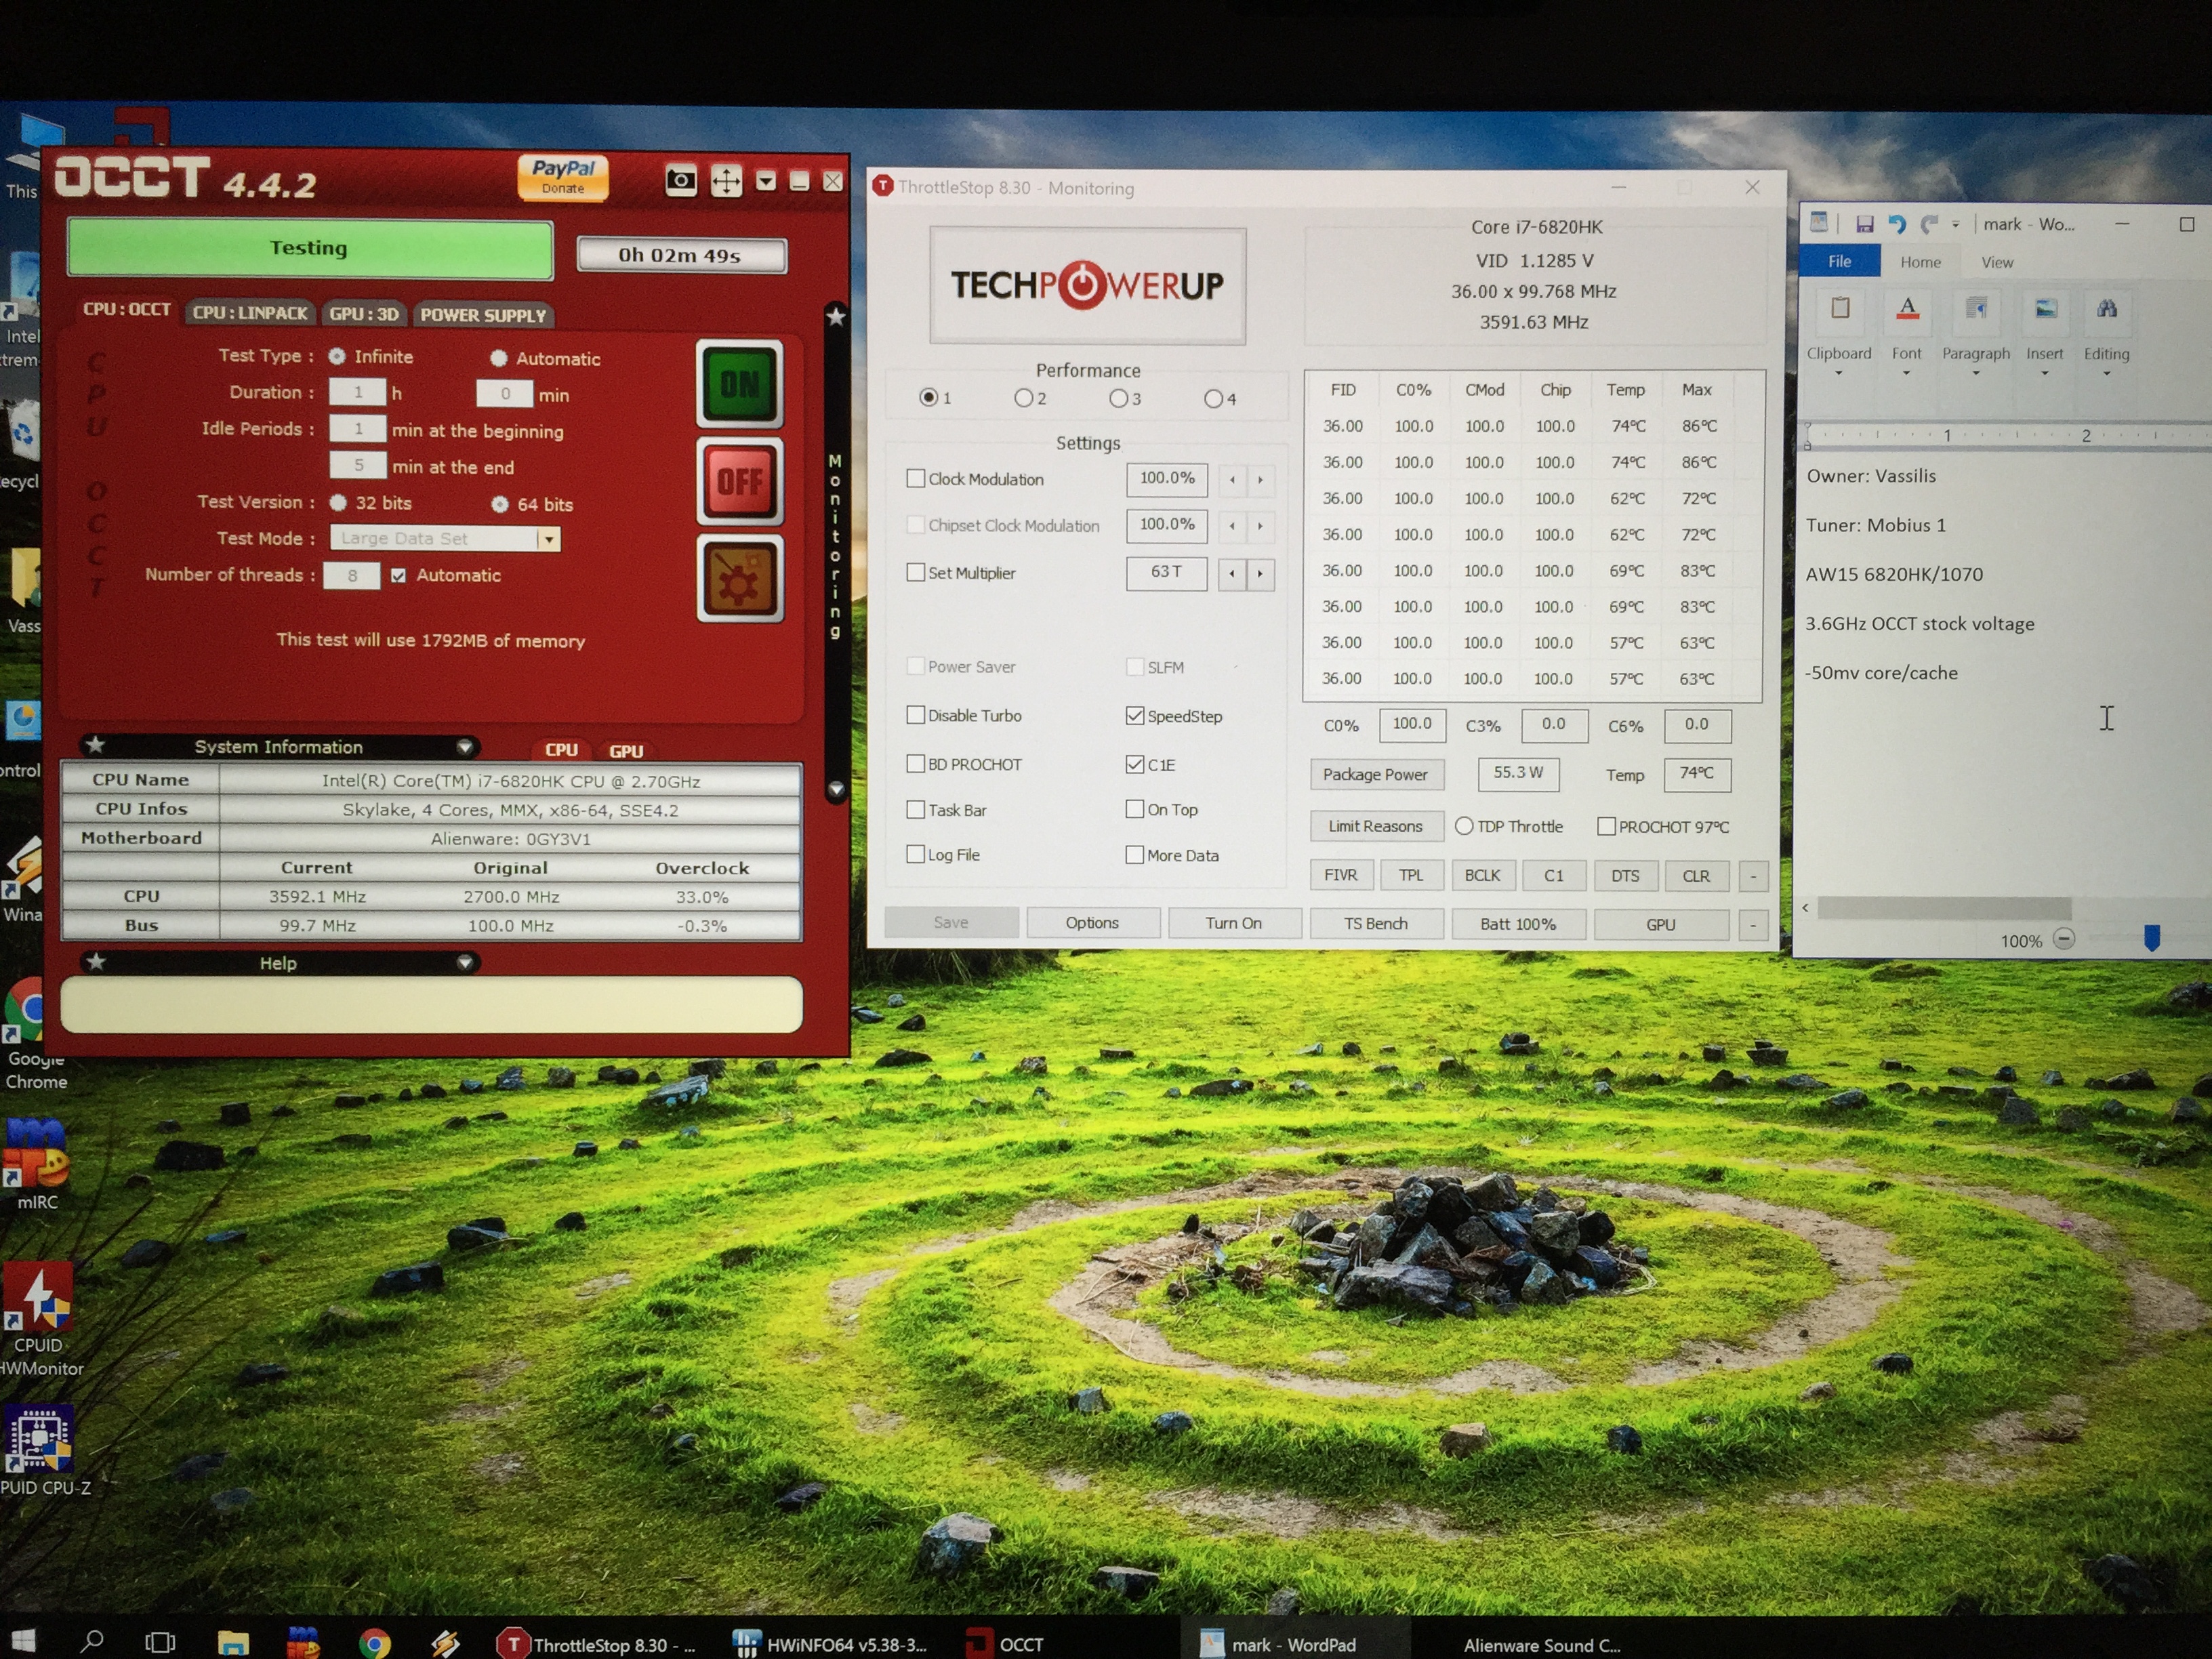
Task: Enable Set Multiplier checkbox
Action: (x=915, y=572)
